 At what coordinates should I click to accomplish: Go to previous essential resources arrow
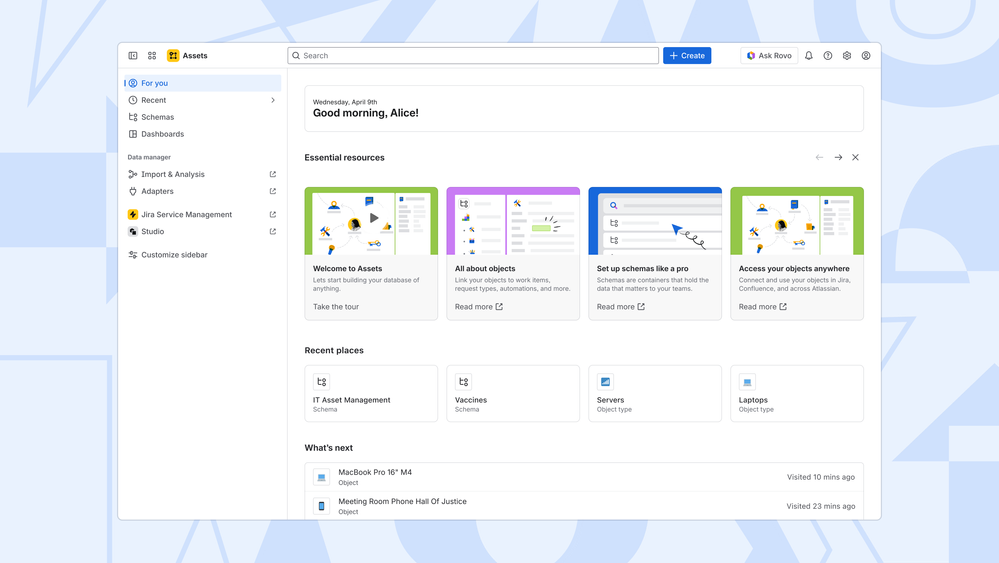click(819, 157)
